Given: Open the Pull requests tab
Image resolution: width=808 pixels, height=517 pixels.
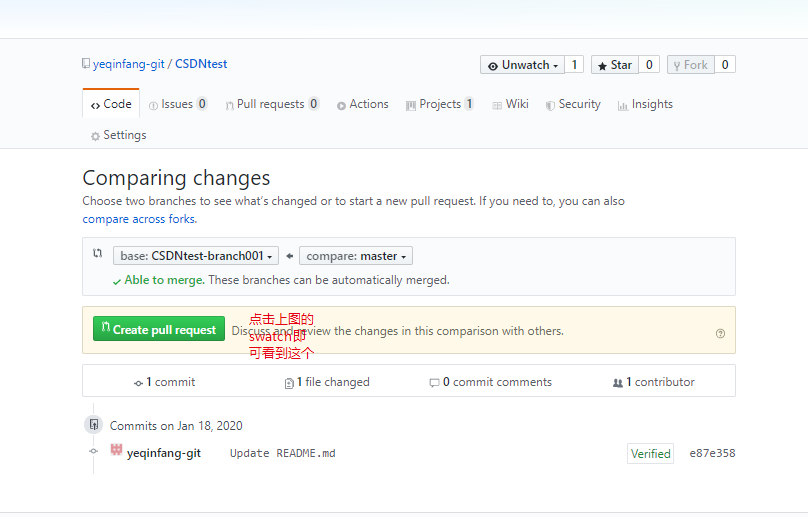Looking at the screenshot, I should tap(272, 104).
